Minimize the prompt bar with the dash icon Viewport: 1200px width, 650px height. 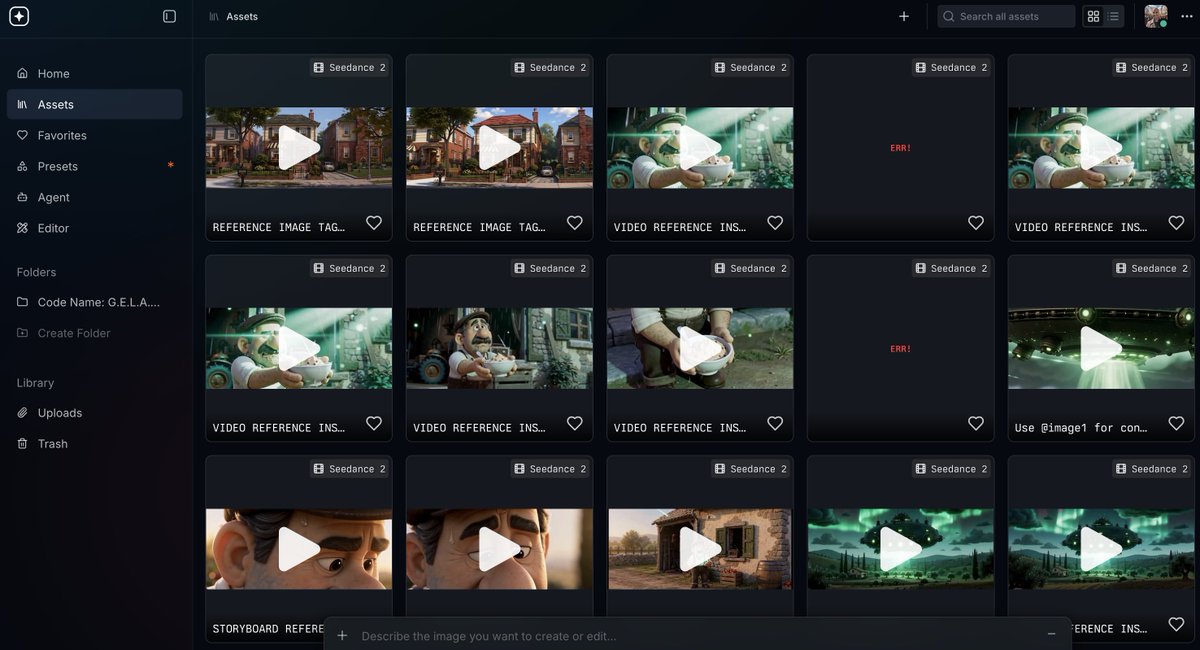point(1051,634)
